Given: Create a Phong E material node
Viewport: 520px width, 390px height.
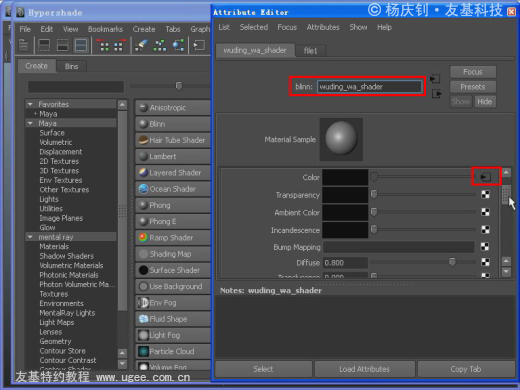Looking at the screenshot, I should pyautogui.click(x=173, y=222).
